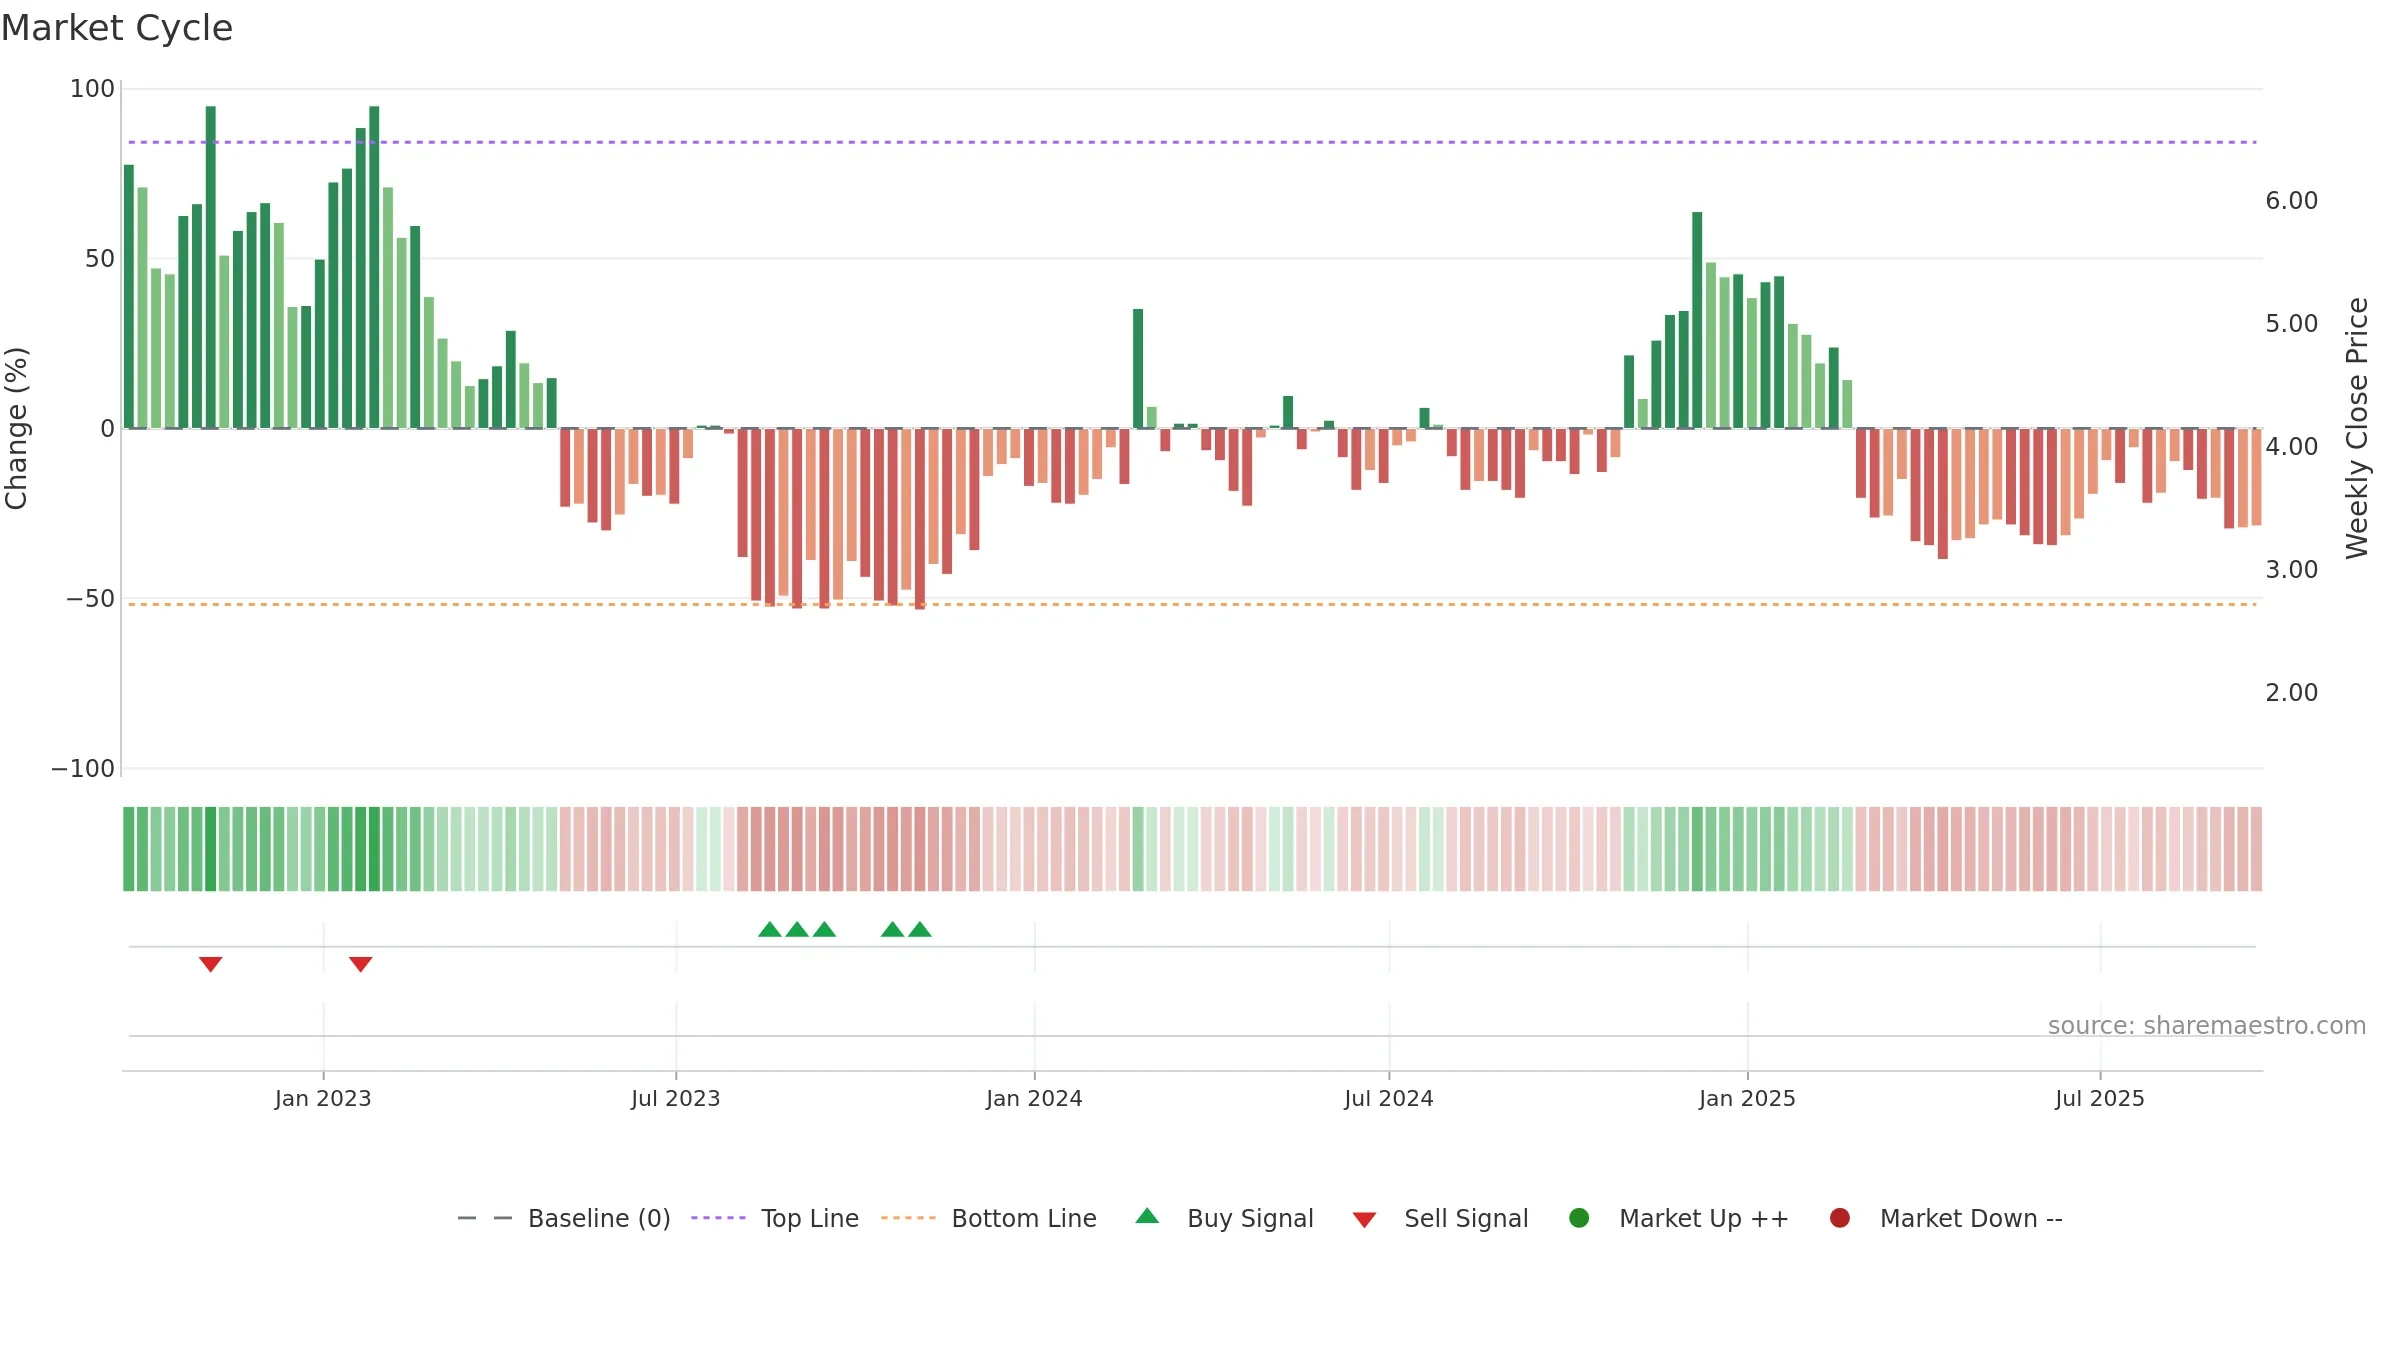The image size is (2400, 1350).
Task: Click the first buy signal triangle after Jul 2023
Action: click(769, 930)
